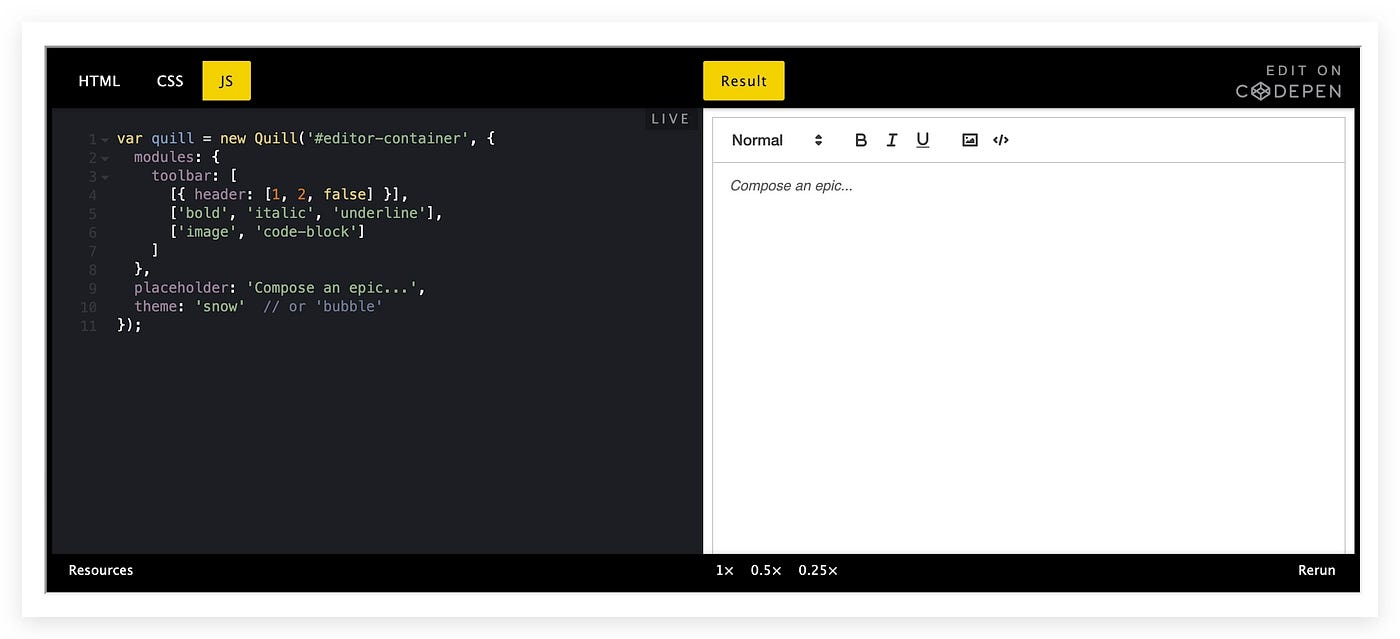Click the 'snow' theme string in code

click(x=220, y=306)
